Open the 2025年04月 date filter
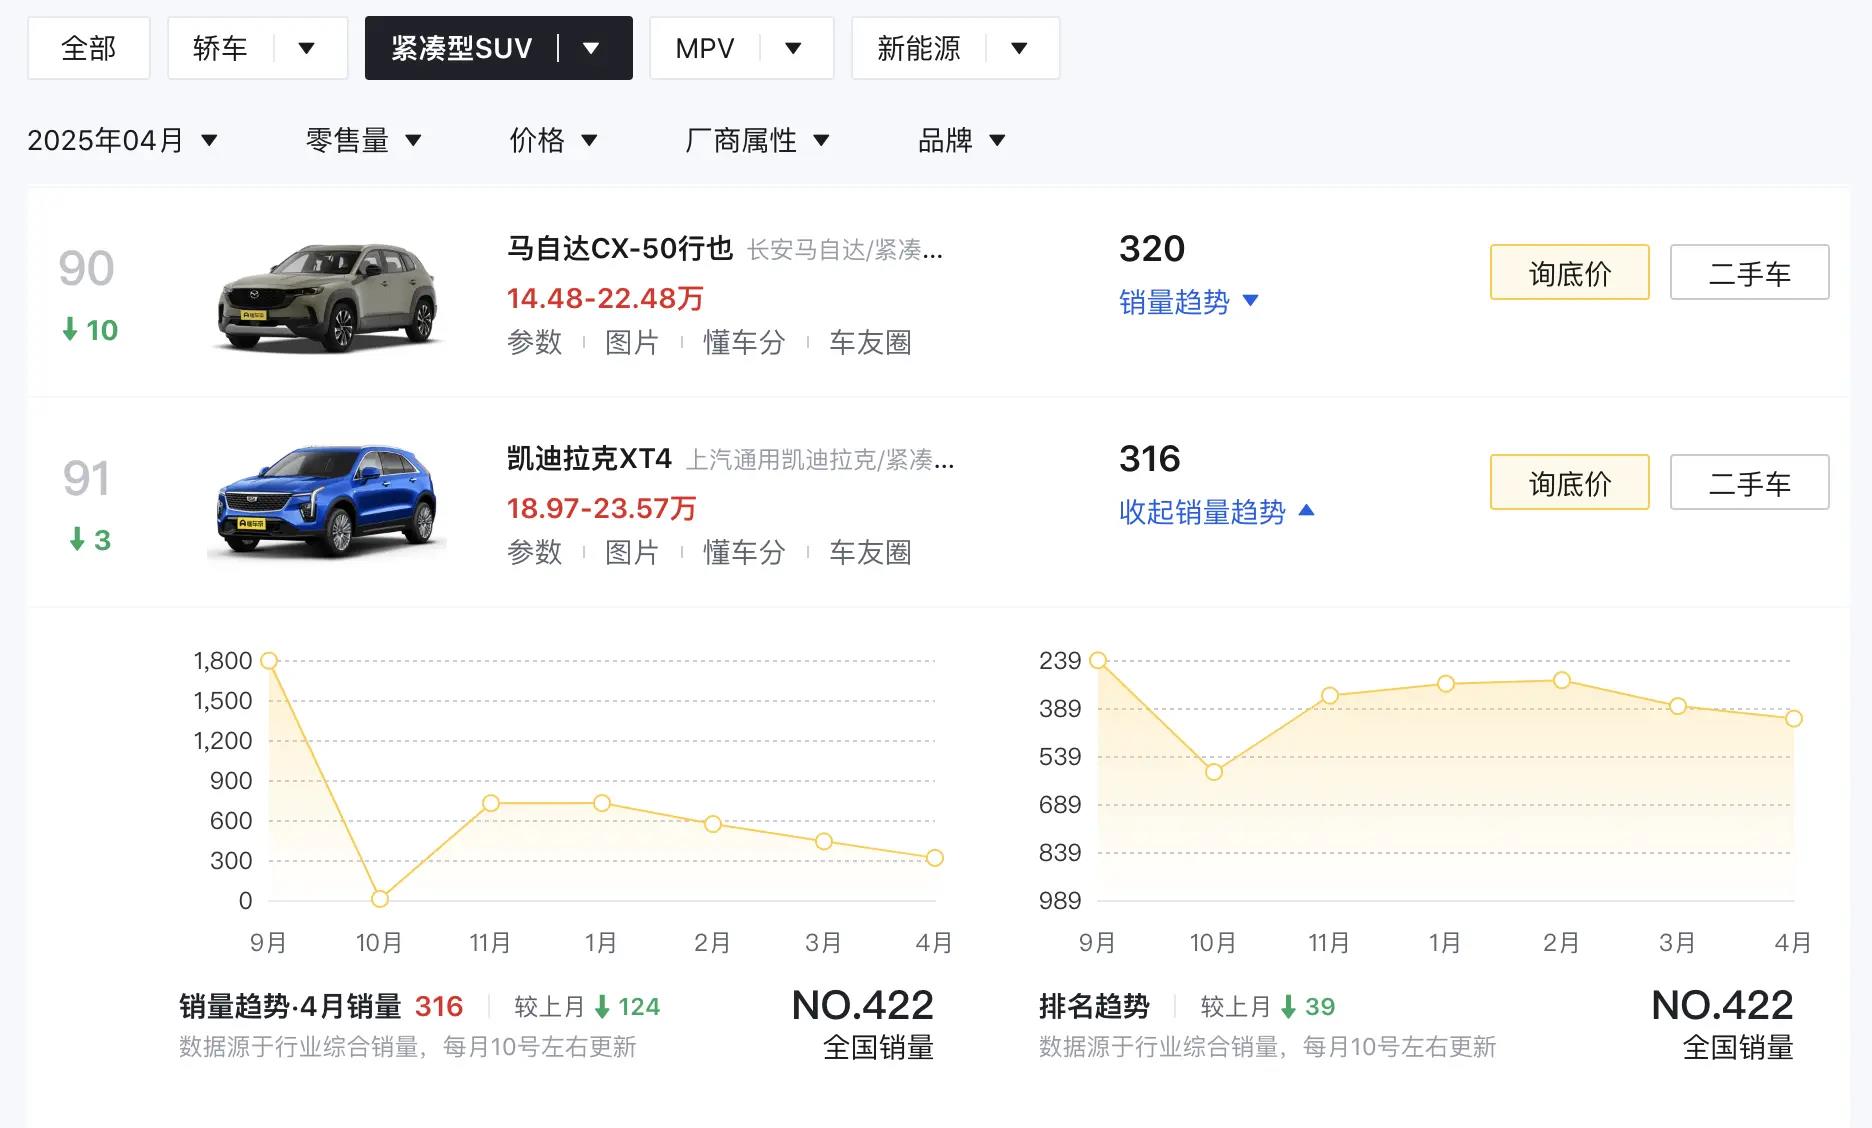1872x1128 pixels. [122, 140]
